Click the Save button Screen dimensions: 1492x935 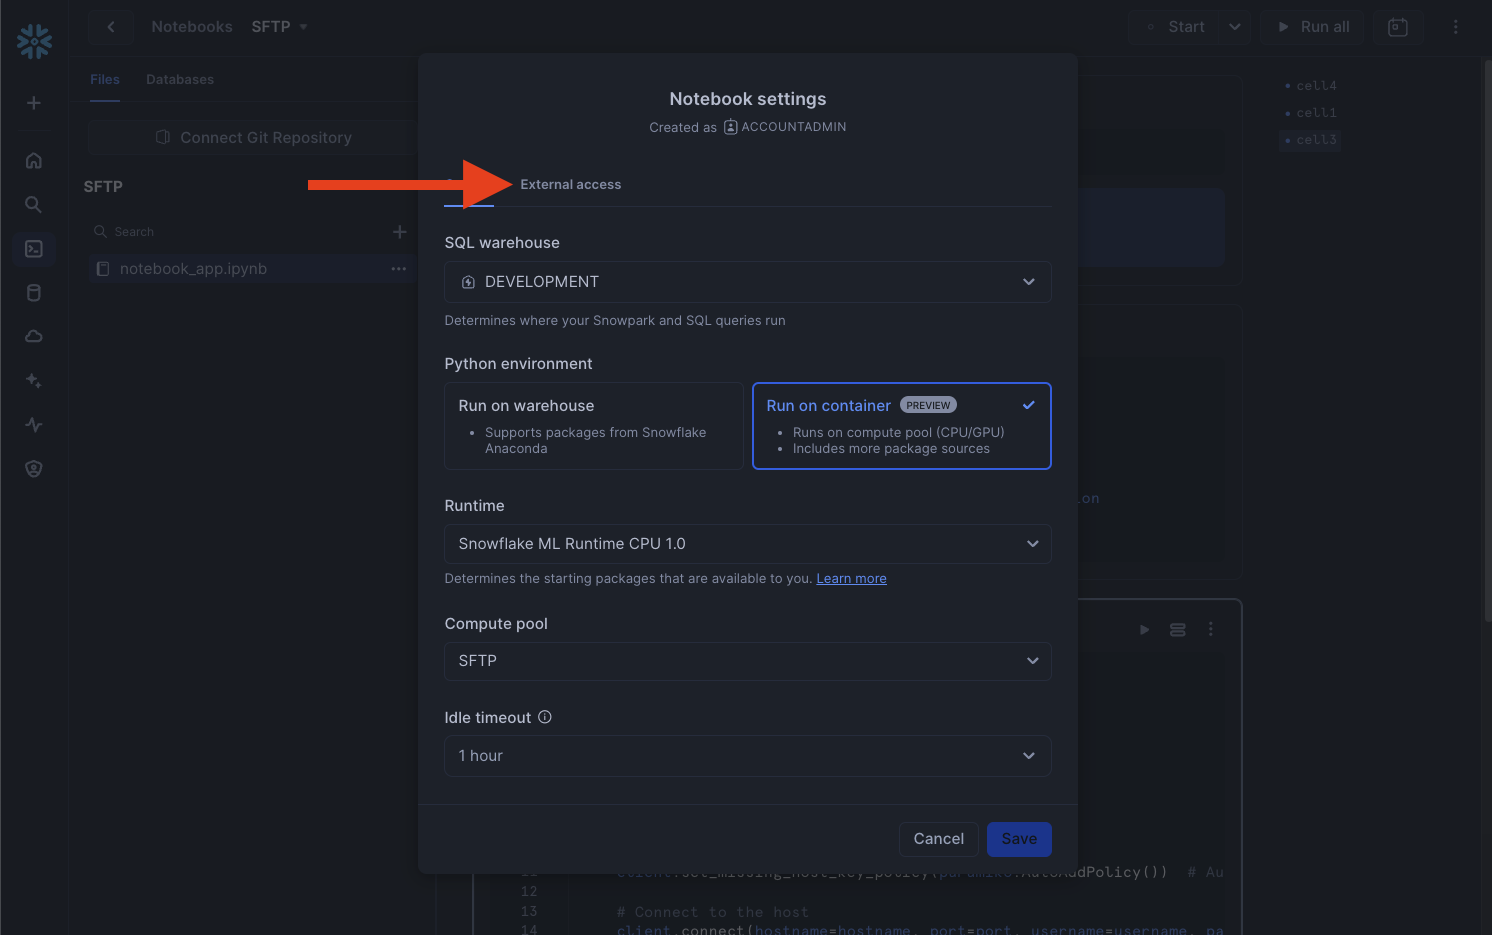(1018, 839)
